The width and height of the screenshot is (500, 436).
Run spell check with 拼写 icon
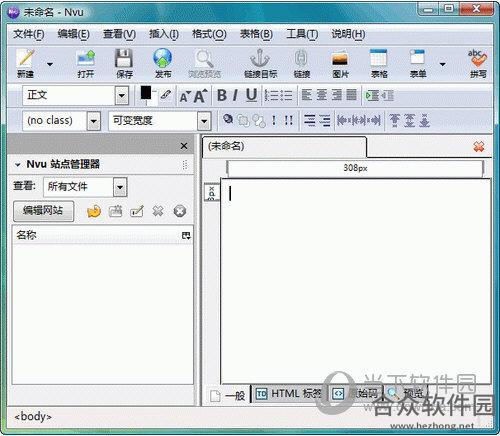pyautogui.click(x=478, y=63)
